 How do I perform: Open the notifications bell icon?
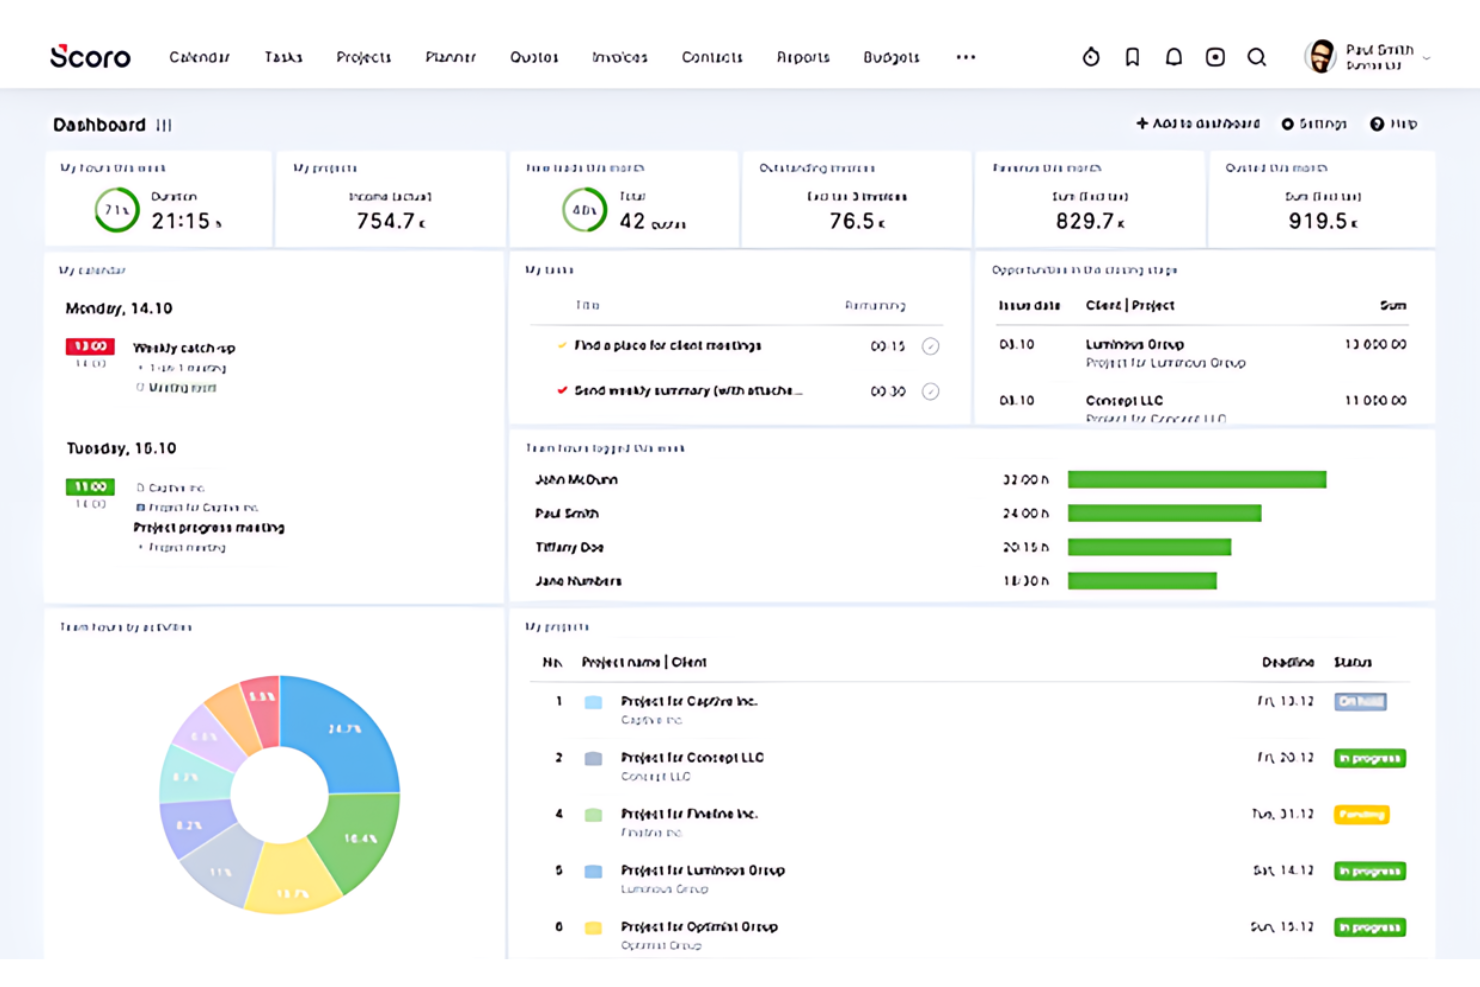(1174, 57)
